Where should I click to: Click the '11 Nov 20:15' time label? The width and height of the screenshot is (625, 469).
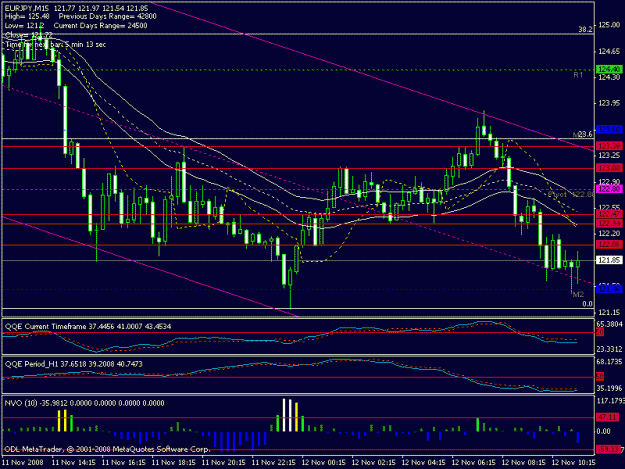[x=224, y=463]
